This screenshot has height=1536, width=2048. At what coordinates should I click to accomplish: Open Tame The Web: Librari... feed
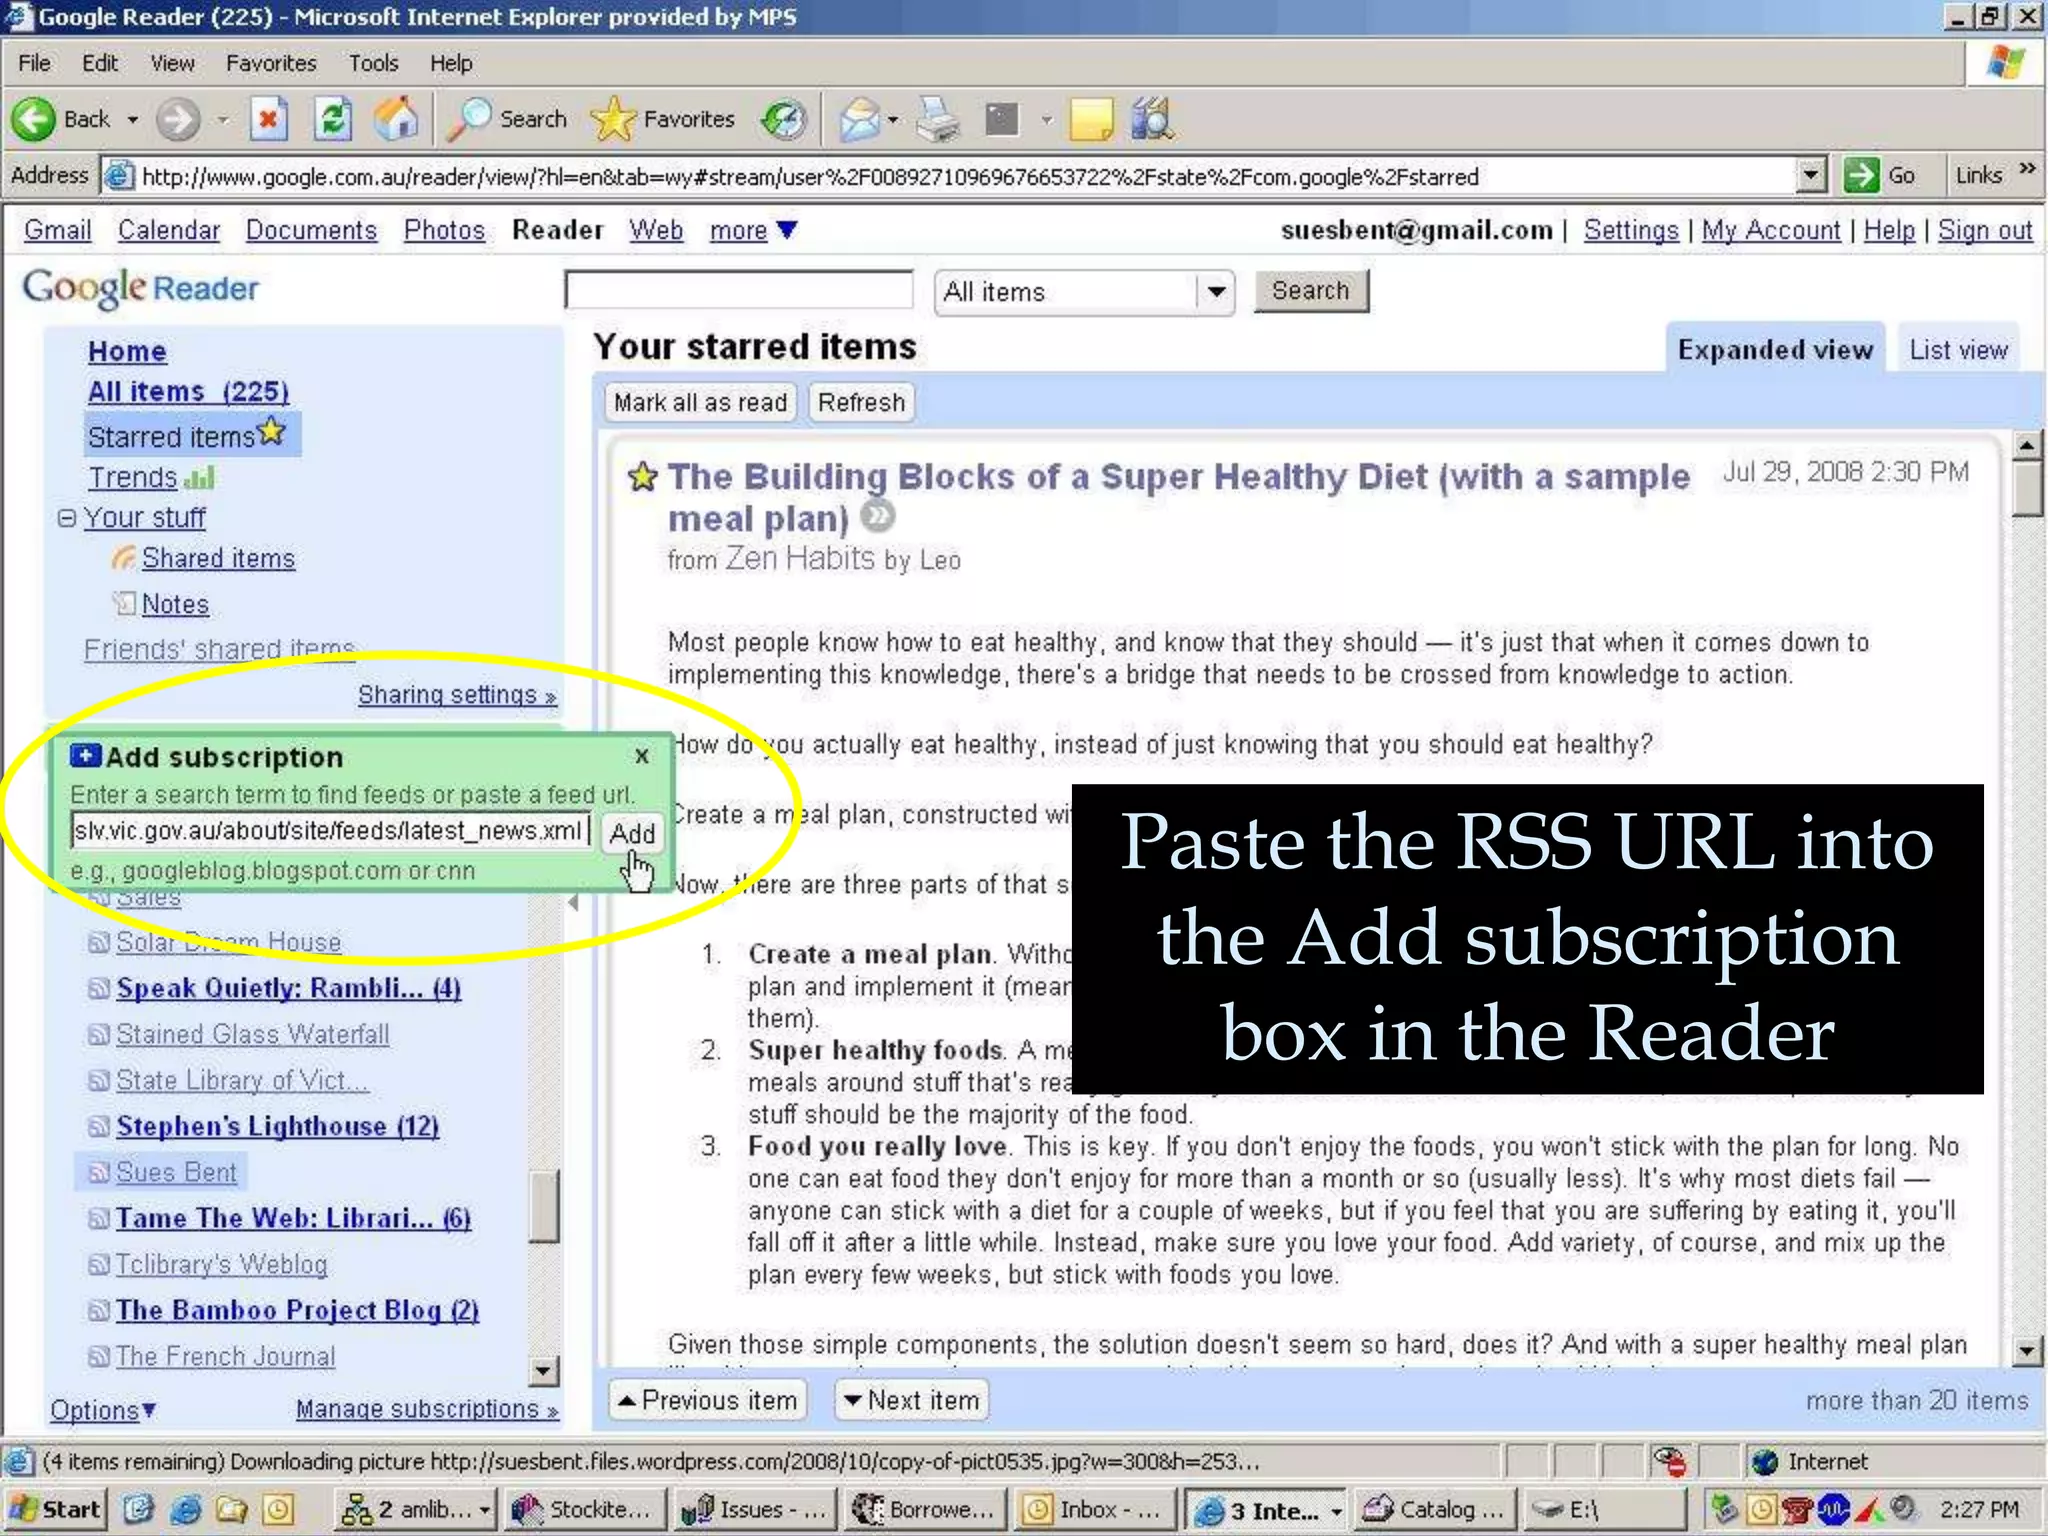pos(293,1218)
